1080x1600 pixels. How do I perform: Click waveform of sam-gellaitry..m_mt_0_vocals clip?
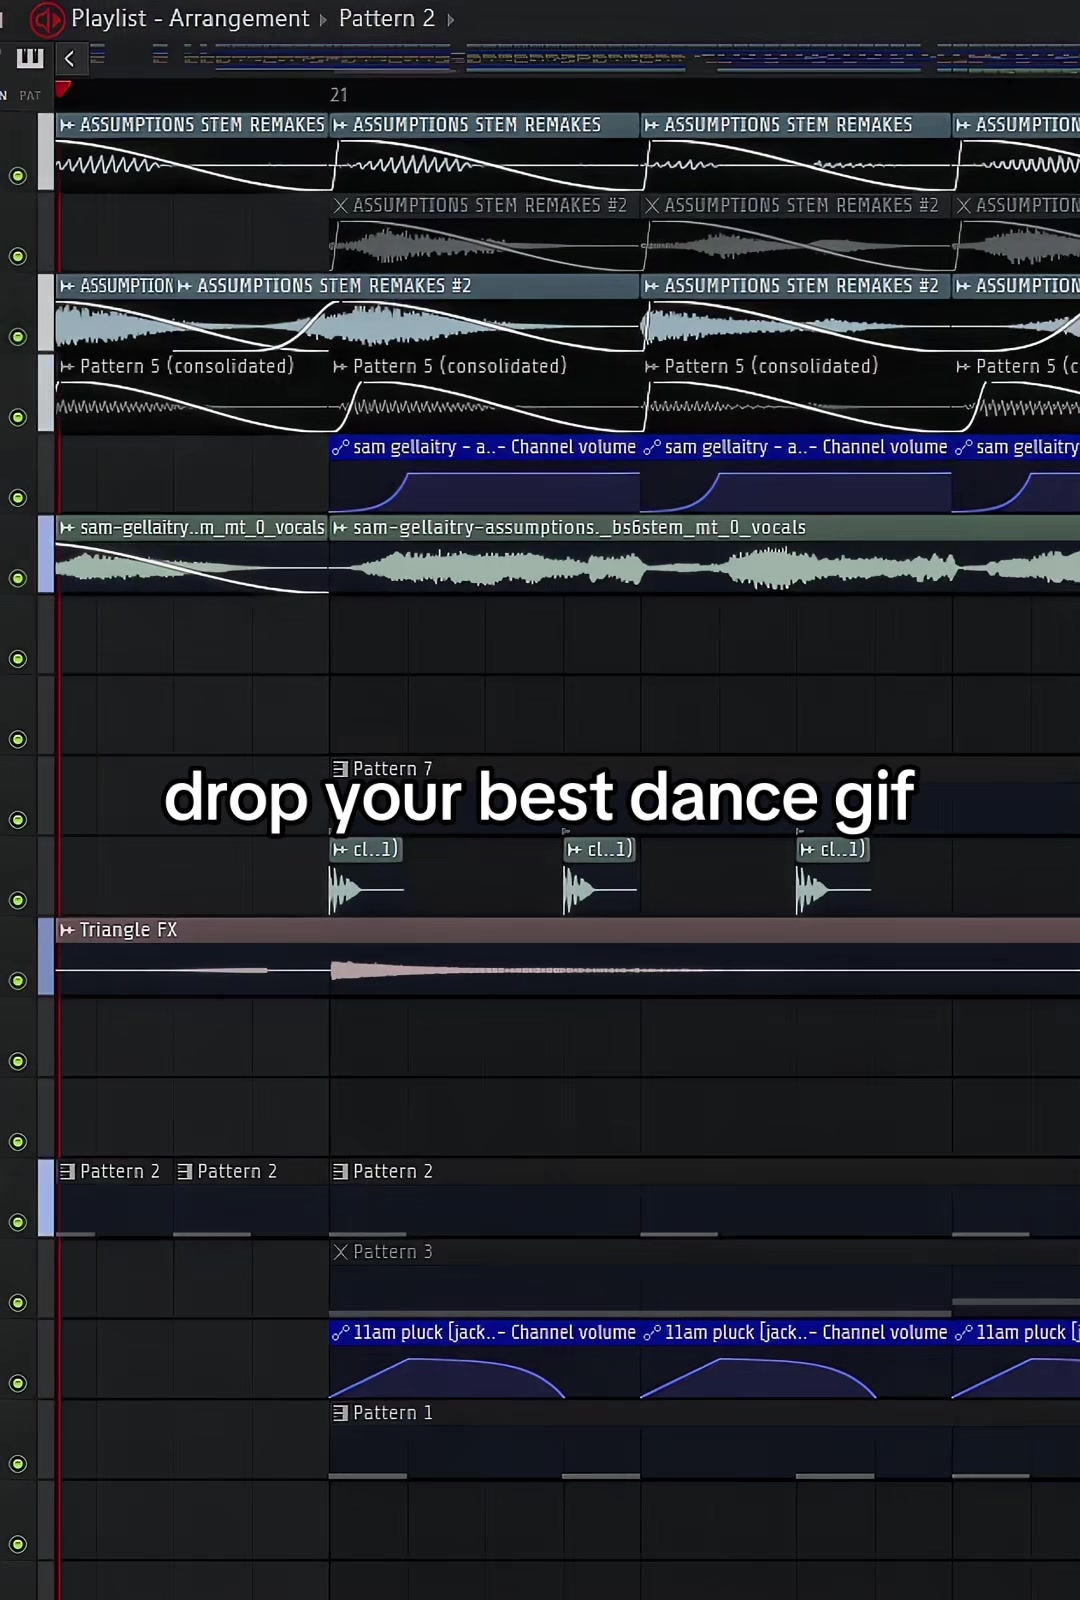[x=192, y=568]
